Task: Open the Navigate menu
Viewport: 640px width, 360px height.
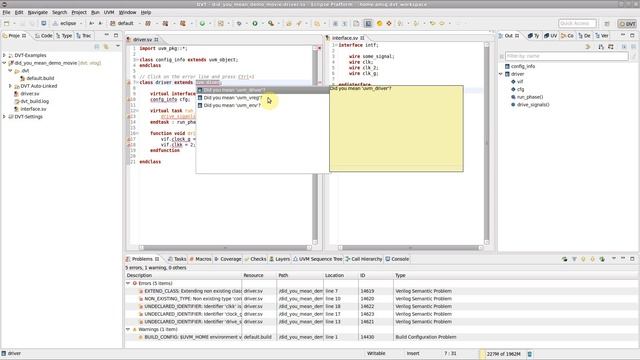Action: click(x=38, y=12)
